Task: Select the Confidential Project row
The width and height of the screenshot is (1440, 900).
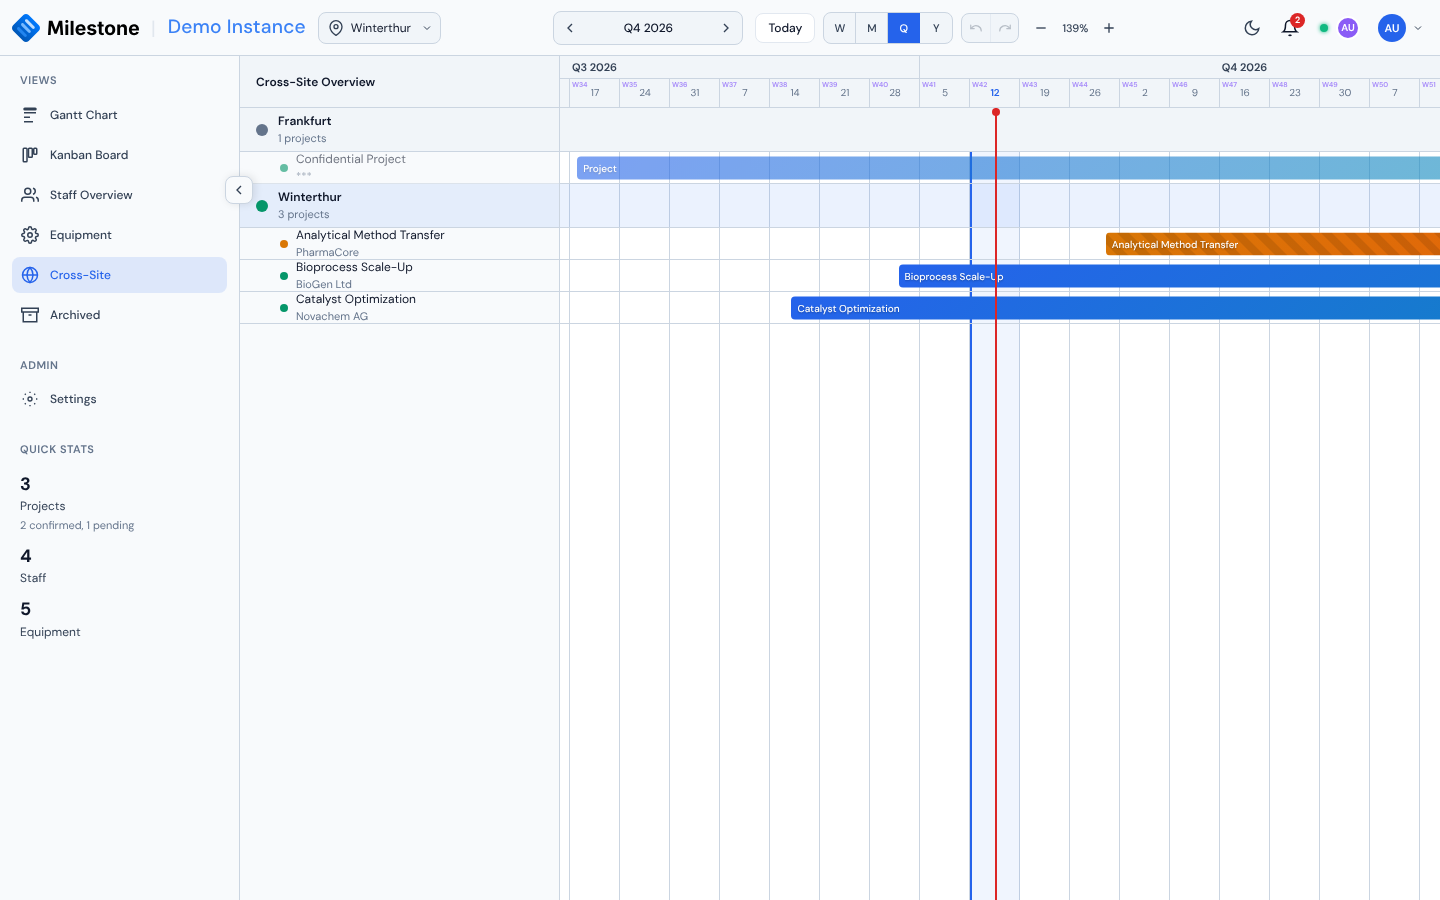Action: coord(400,168)
